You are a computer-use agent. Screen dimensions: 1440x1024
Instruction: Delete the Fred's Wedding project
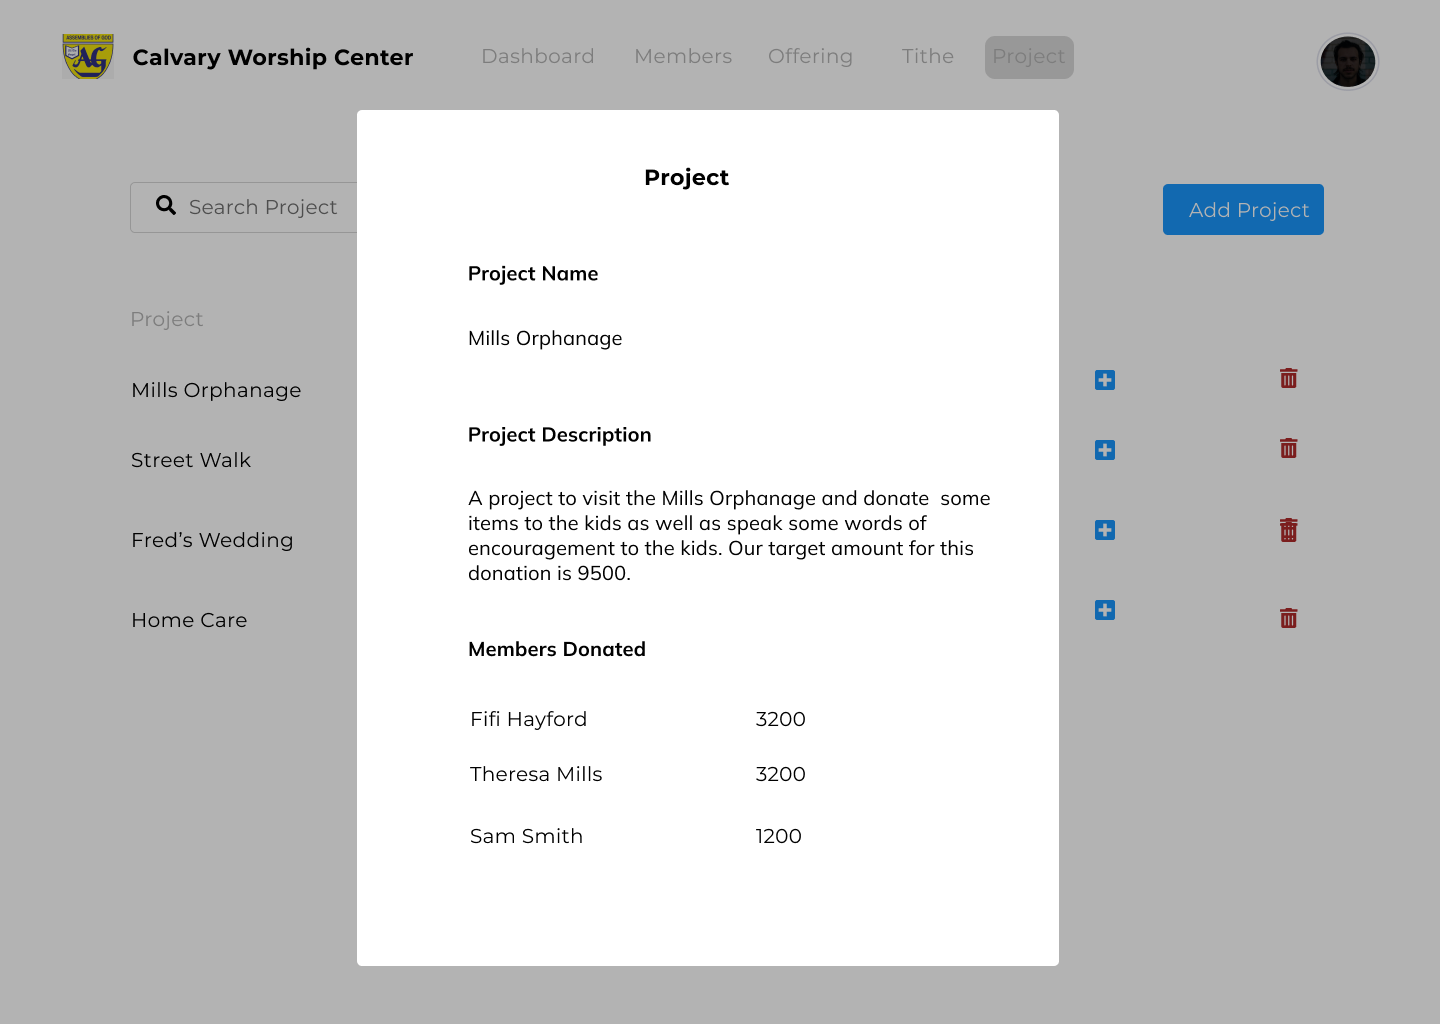1288,530
